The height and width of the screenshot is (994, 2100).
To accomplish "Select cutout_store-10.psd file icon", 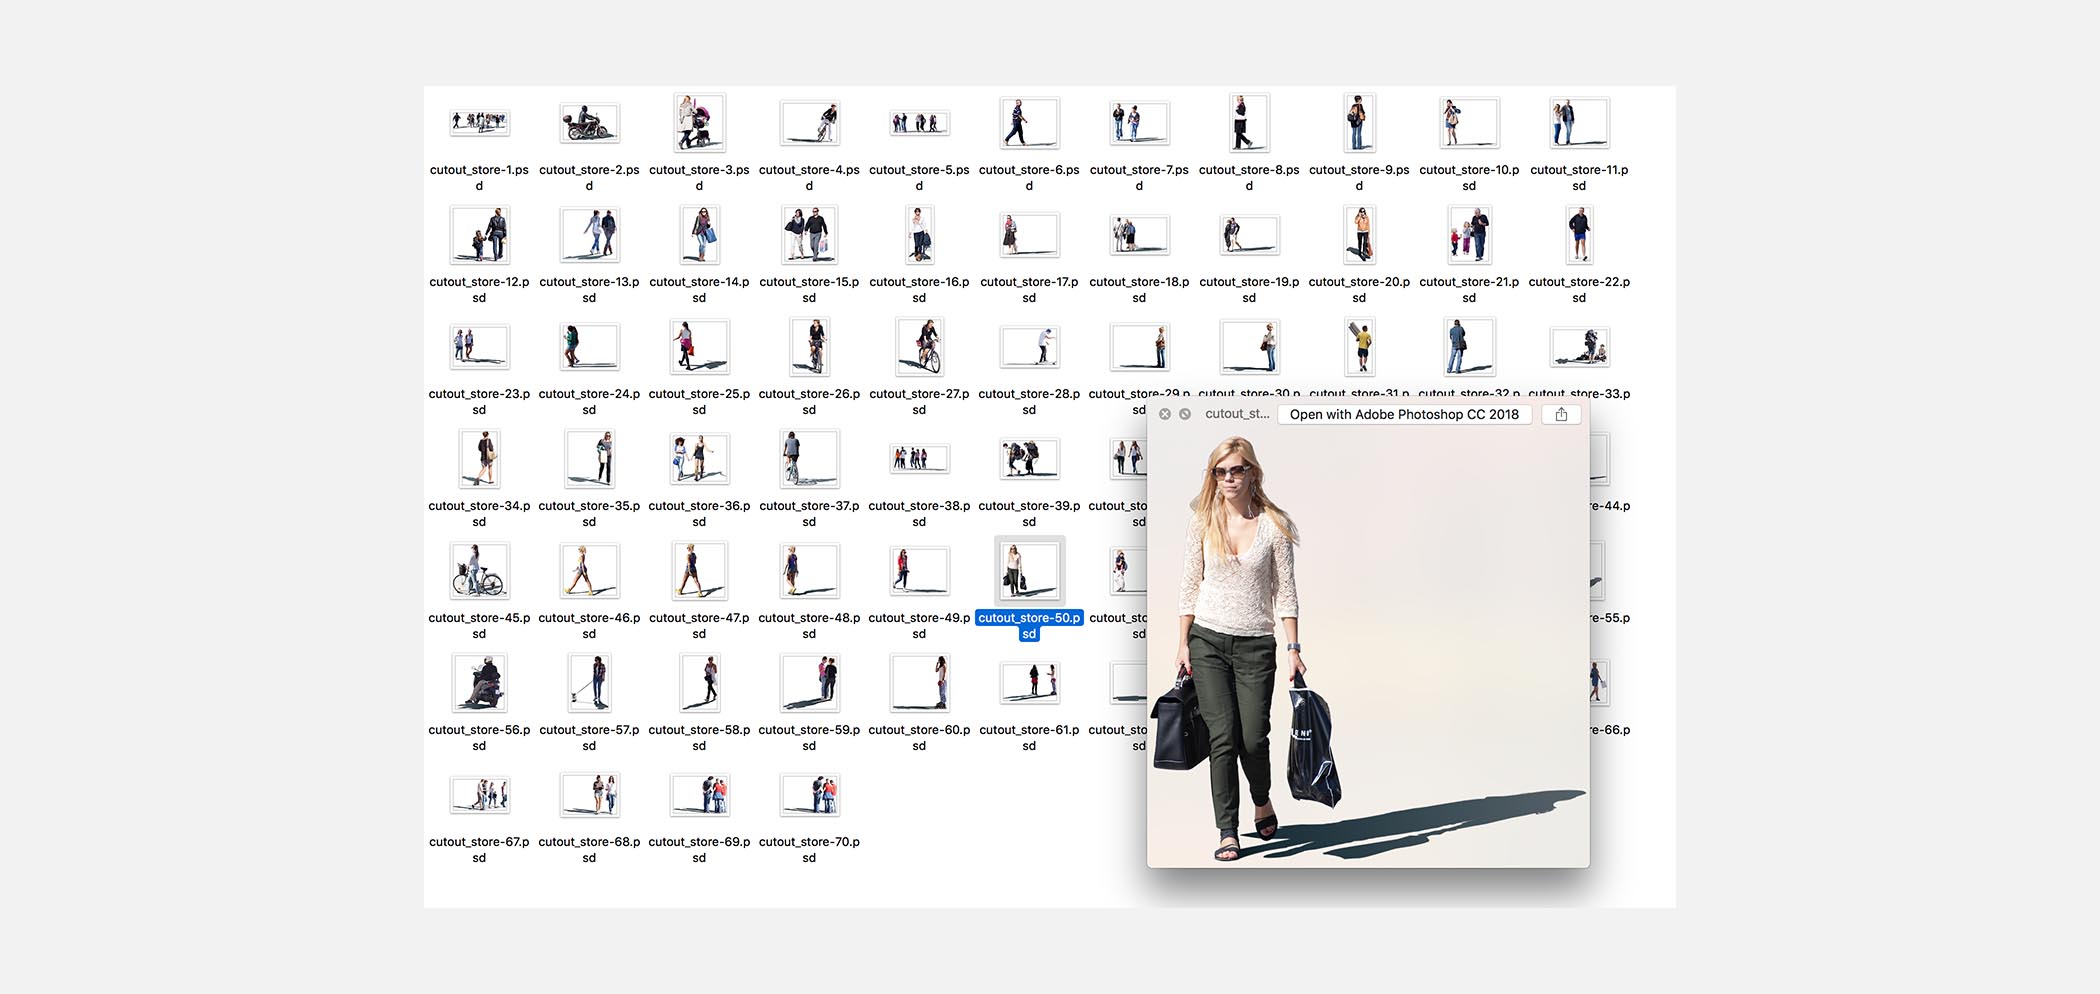I will click(1470, 123).
